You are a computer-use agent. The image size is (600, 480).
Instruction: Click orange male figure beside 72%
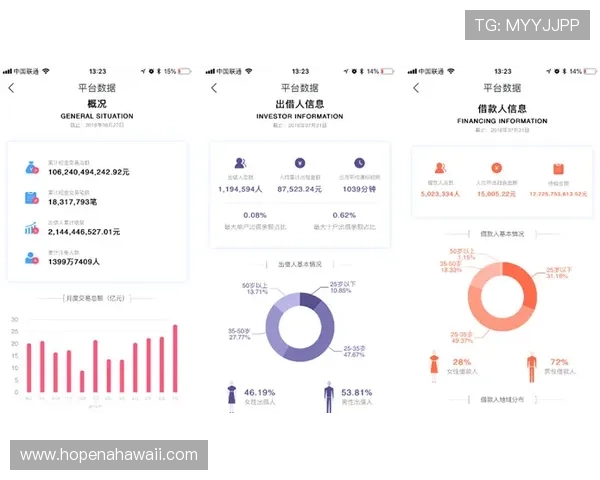[532, 367]
